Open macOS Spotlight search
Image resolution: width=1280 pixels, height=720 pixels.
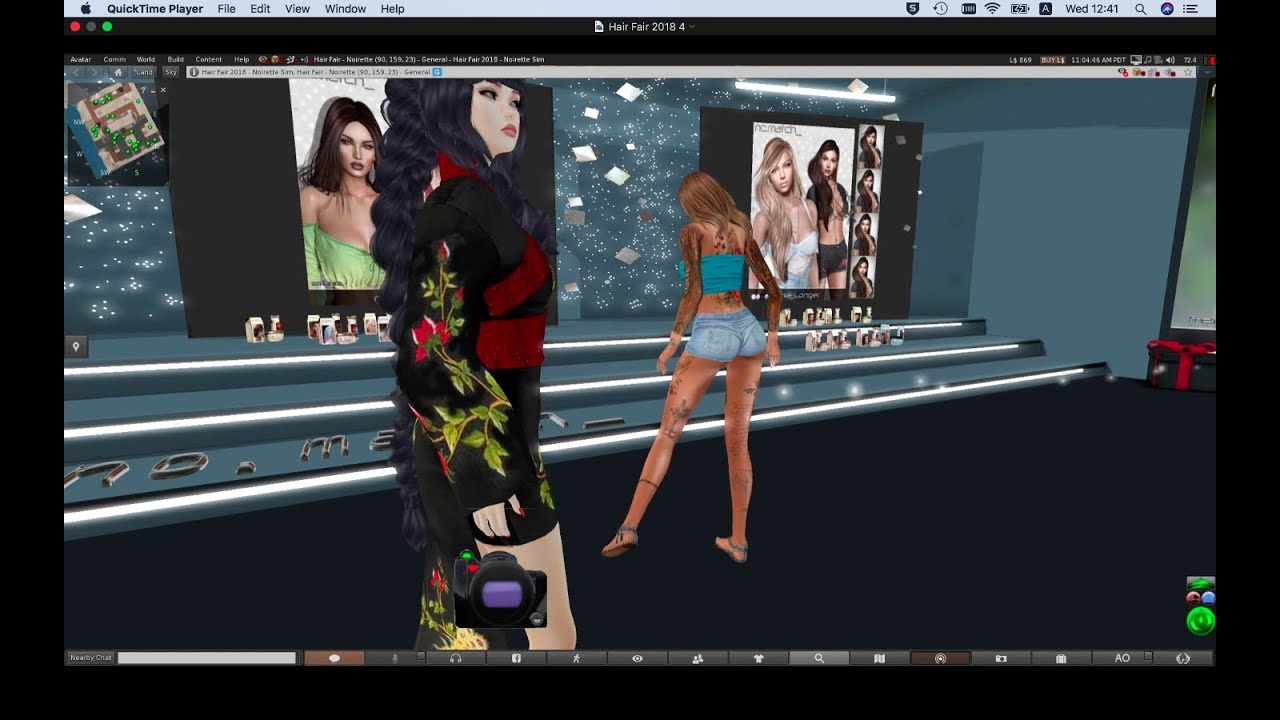click(x=1141, y=9)
